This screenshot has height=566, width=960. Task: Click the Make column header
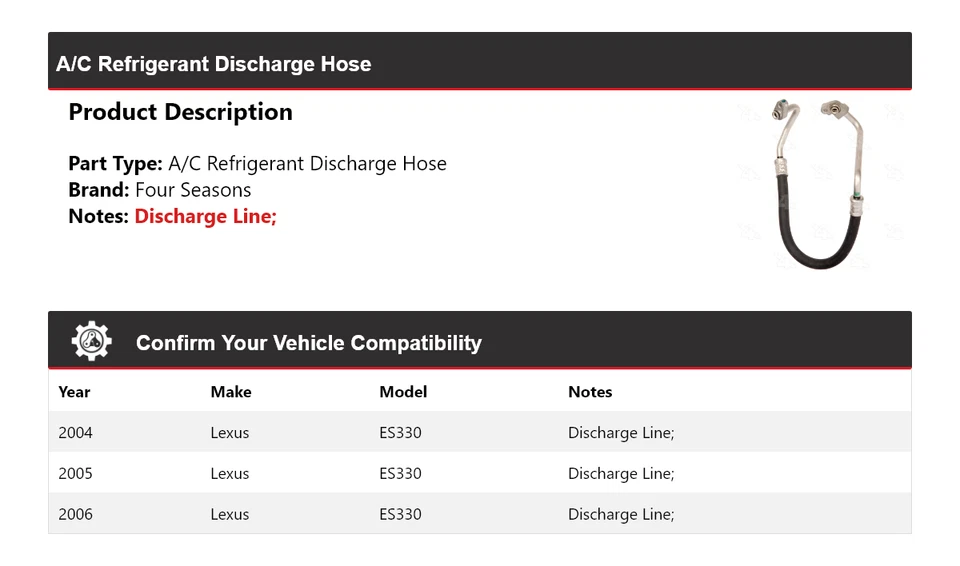click(231, 392)
